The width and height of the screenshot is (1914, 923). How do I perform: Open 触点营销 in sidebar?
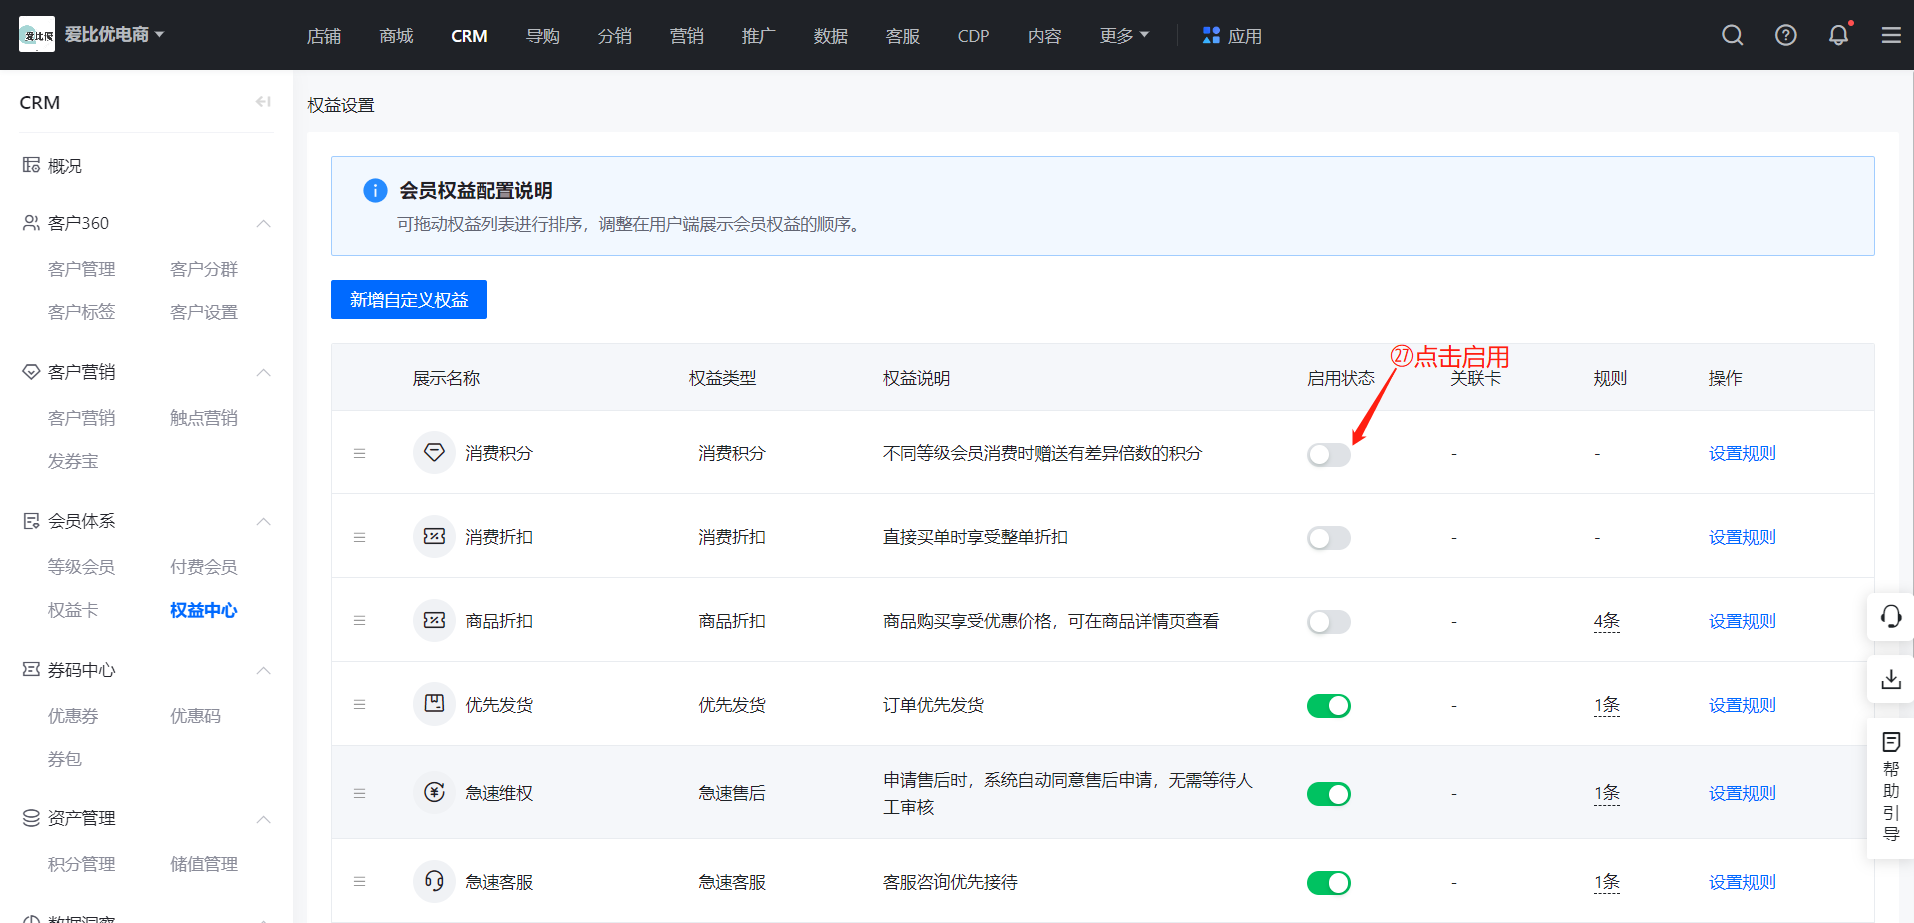[x=204, y=418]
